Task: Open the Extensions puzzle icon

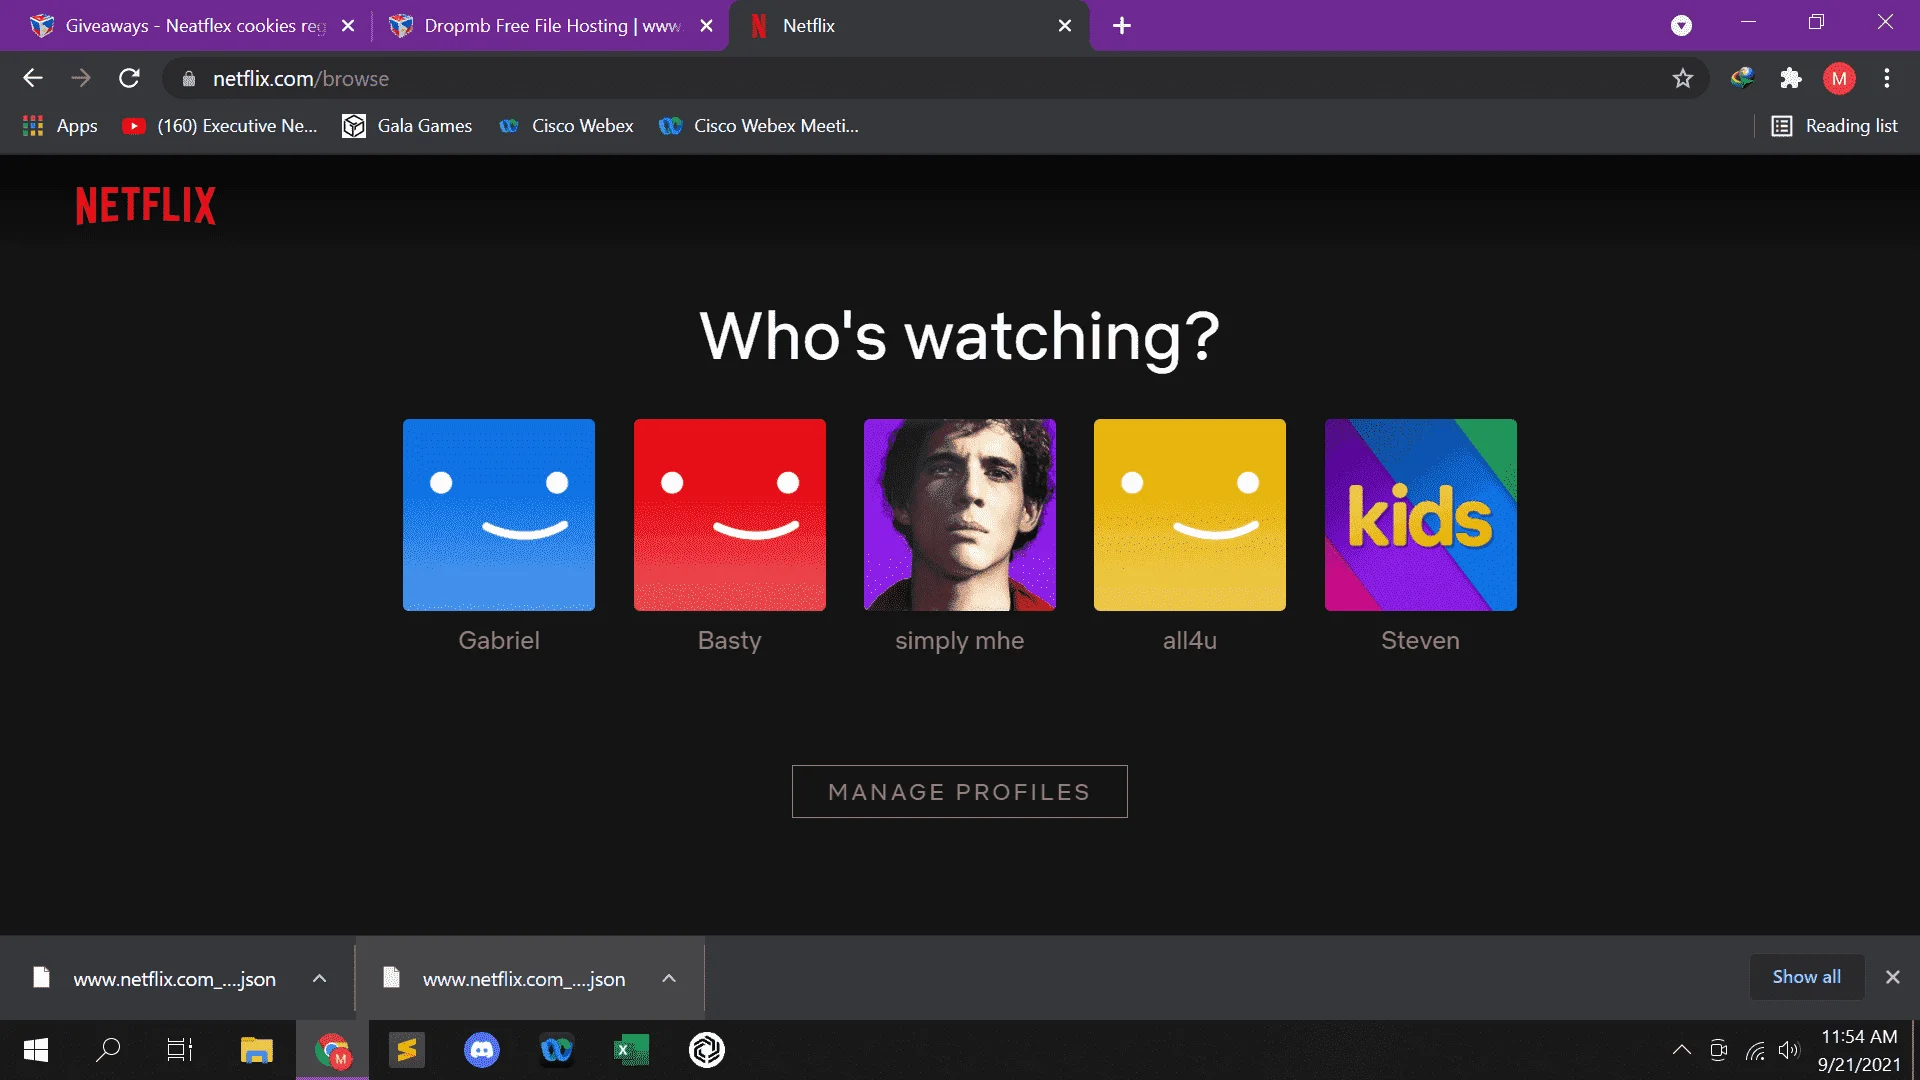Action: [1791, 78]
